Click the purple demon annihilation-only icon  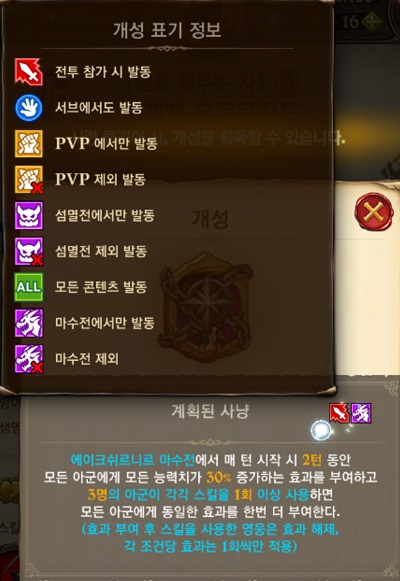(x=29, y=215)
